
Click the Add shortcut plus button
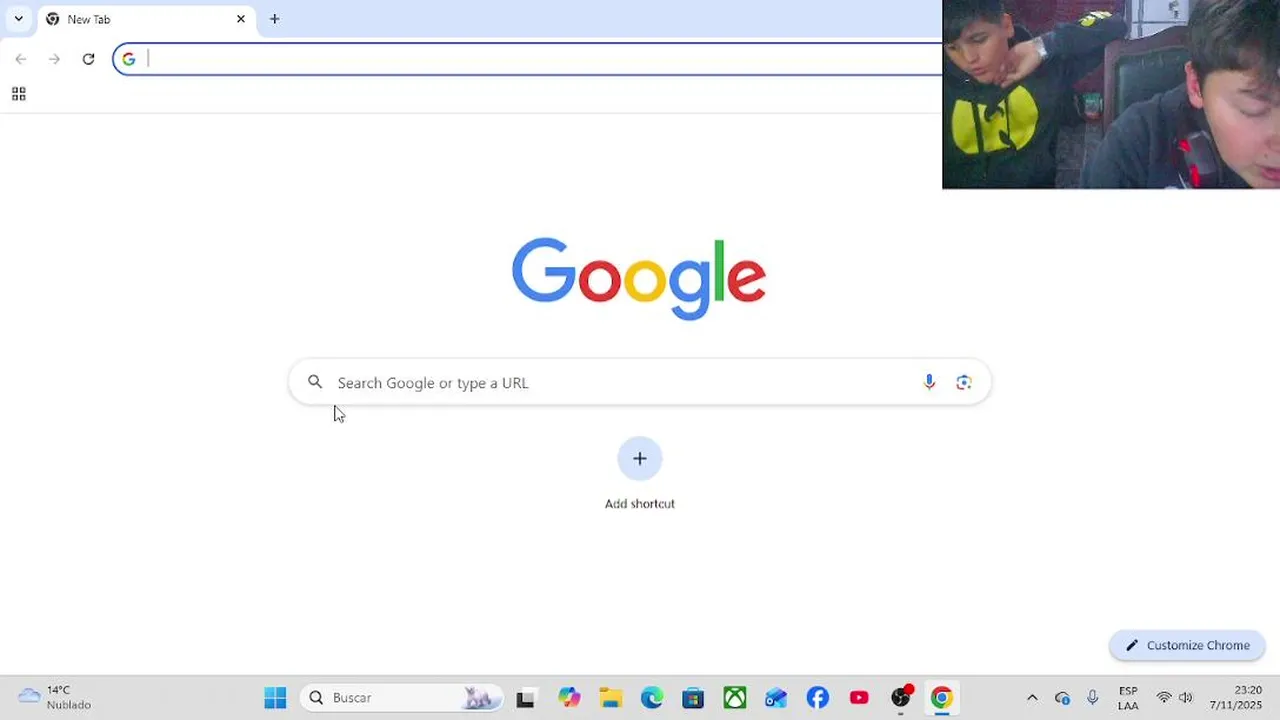pos(640,458)
